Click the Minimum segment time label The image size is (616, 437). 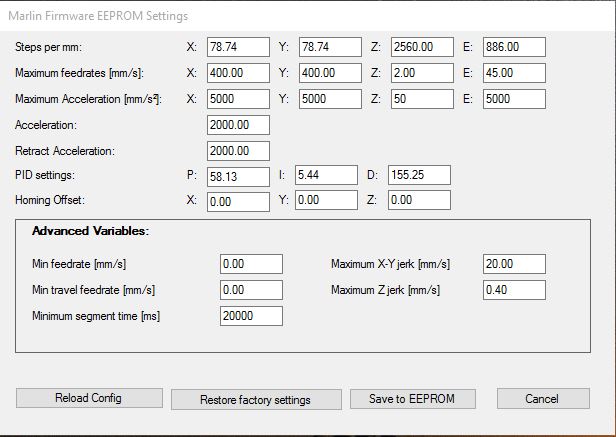[96, 316]
